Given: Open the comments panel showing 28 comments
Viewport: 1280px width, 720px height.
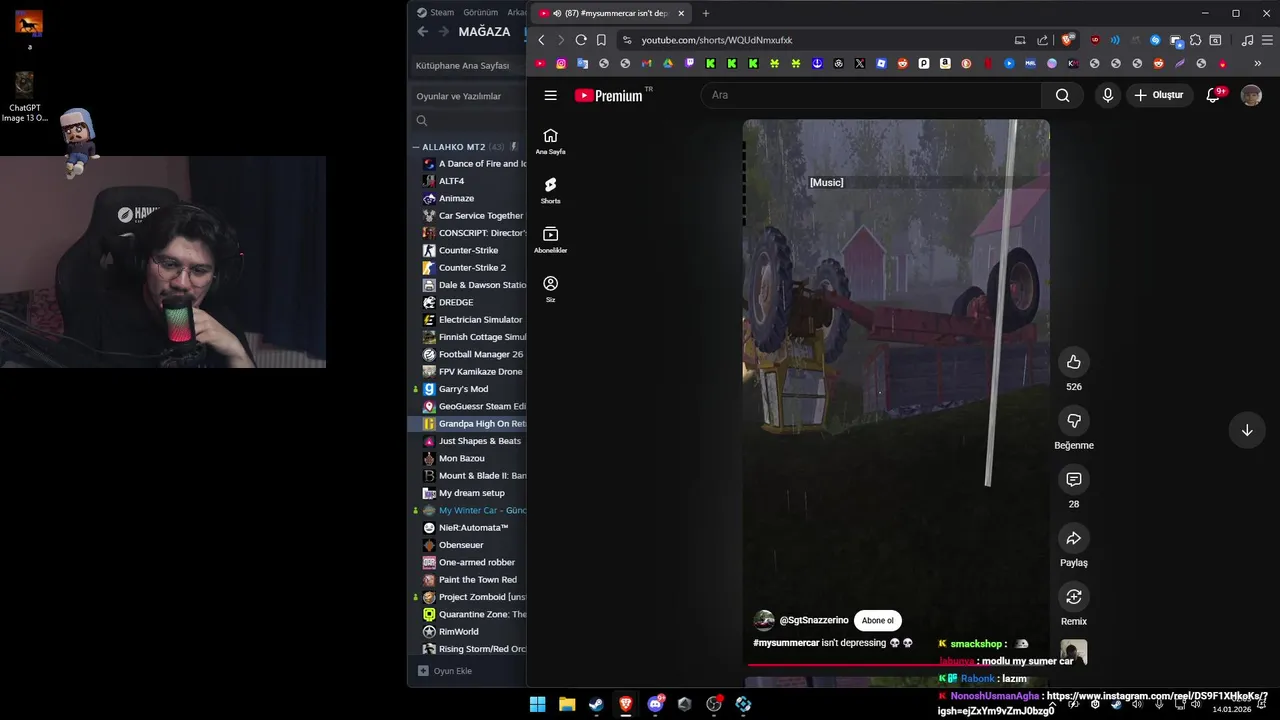Looking at the screenshot, I should click(x=1073, y=480).
